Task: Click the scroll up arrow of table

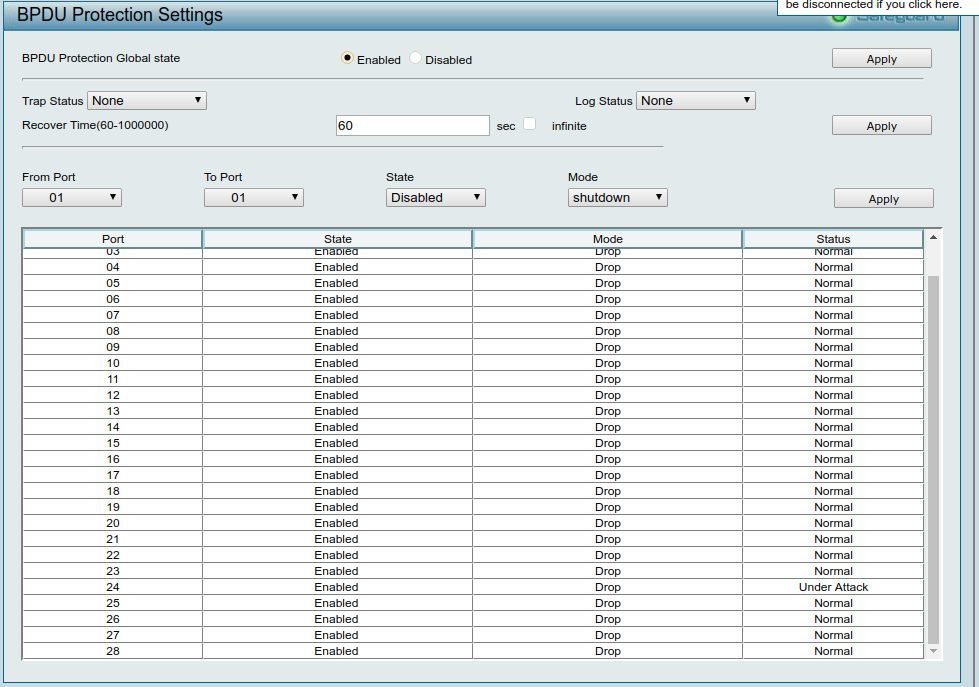Action: pos(934,238)
